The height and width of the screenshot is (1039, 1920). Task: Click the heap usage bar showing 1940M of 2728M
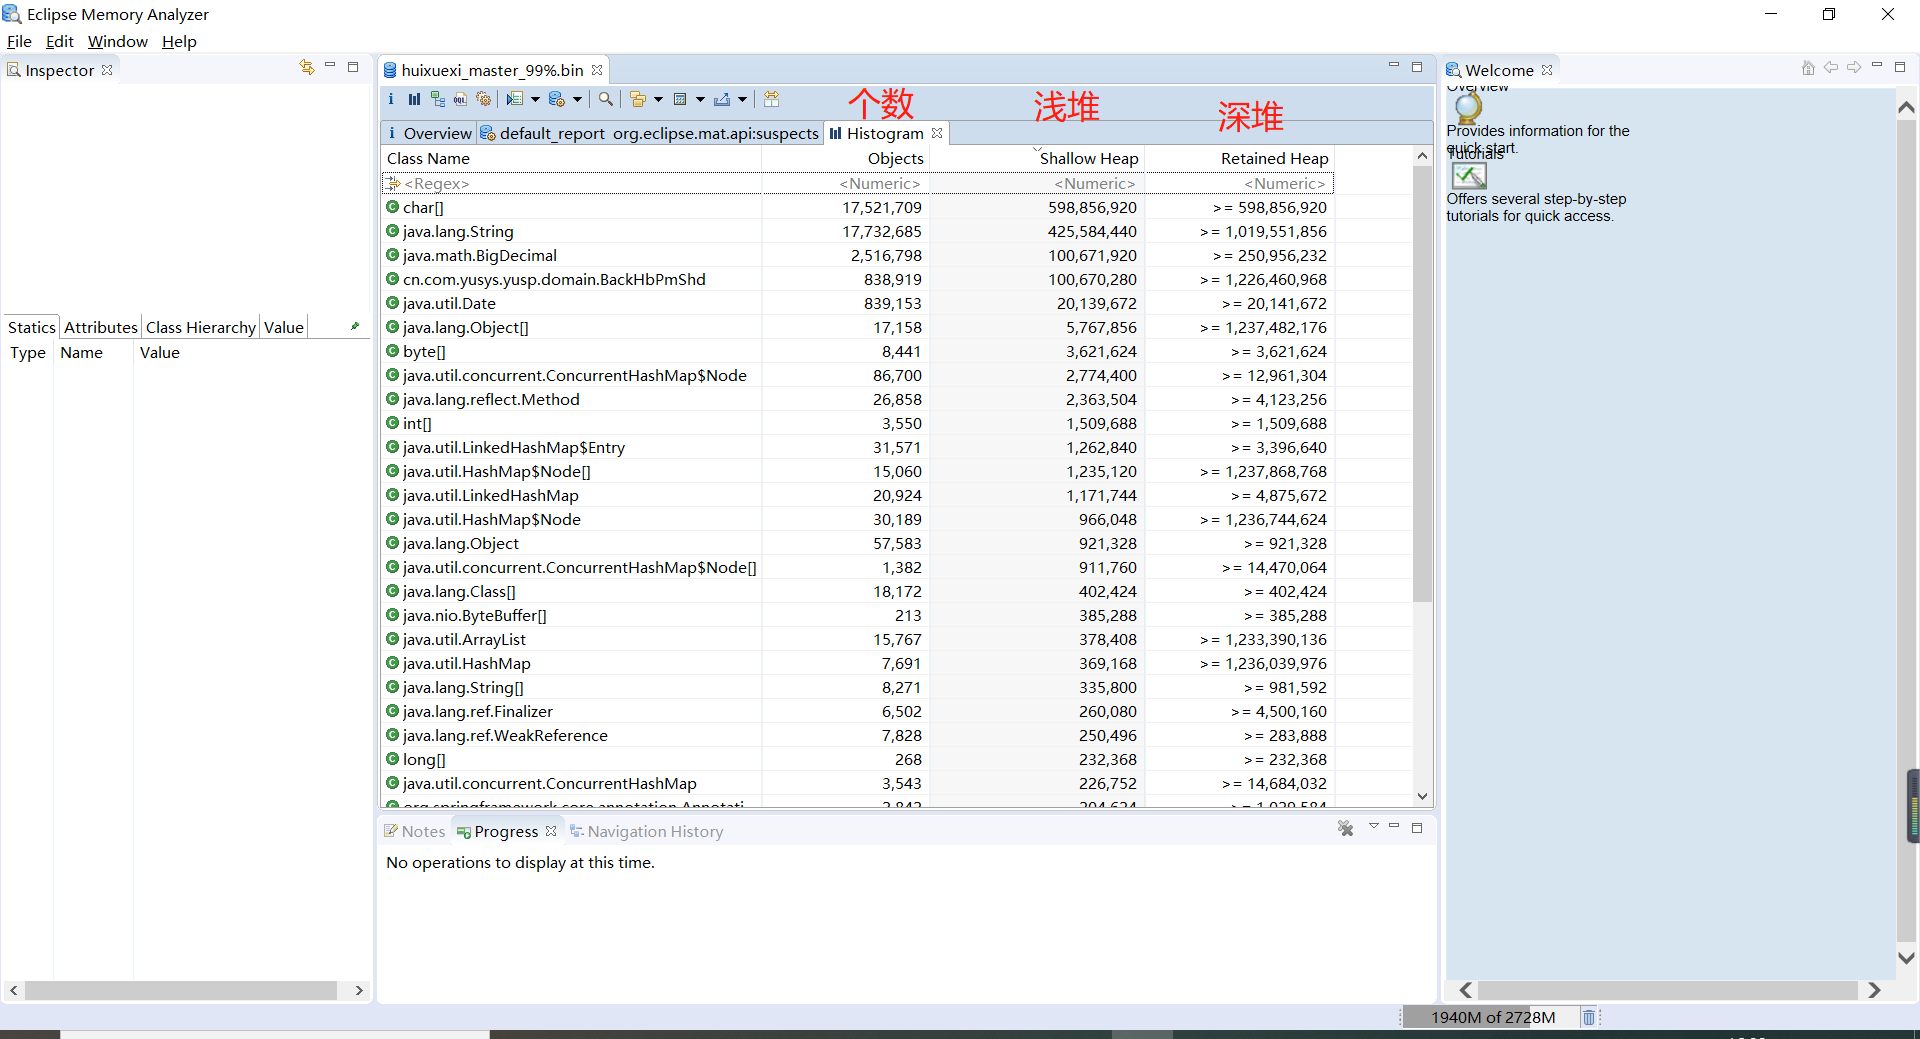[1492, 1017]
